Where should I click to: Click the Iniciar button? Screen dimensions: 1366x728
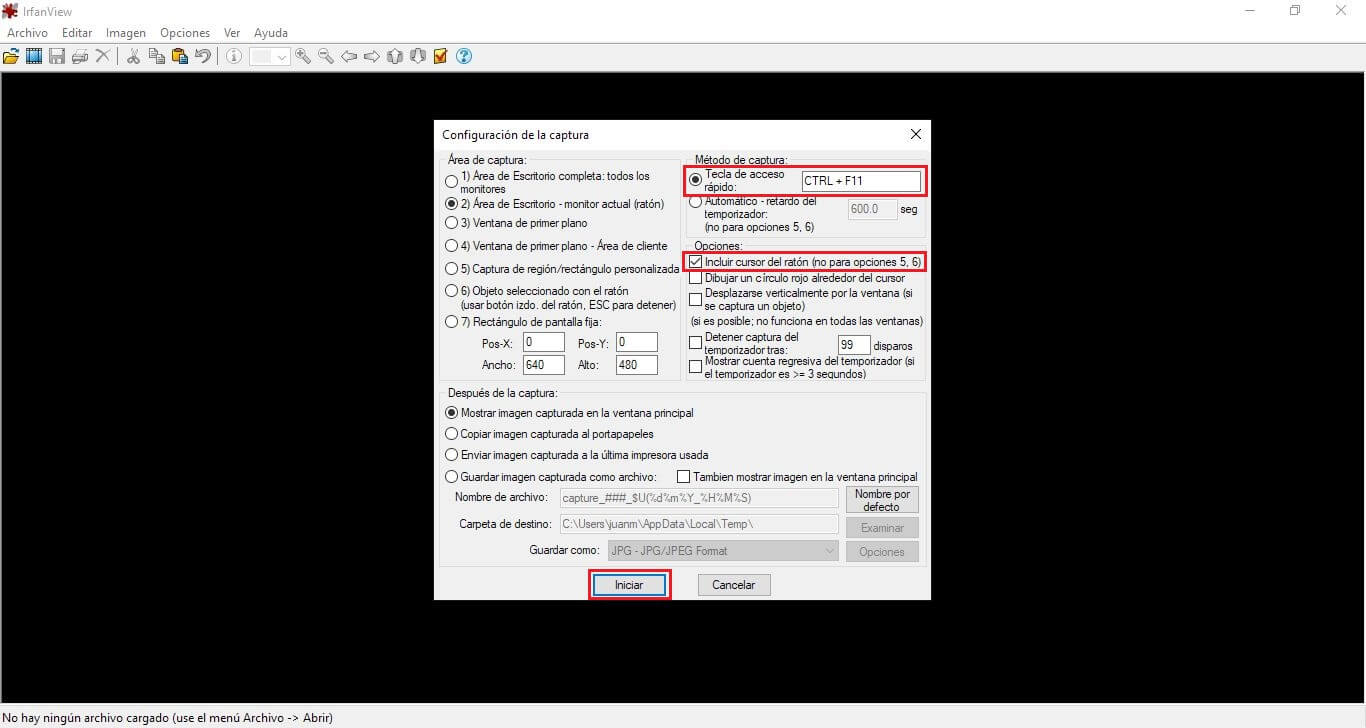click(x=629, y=585)
